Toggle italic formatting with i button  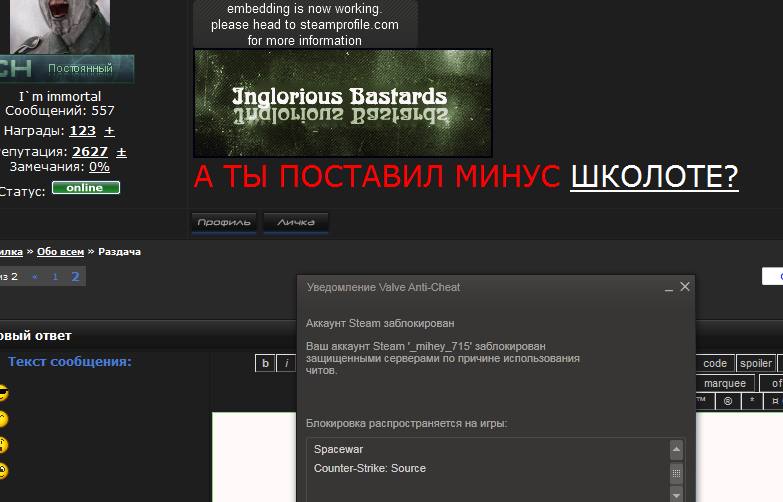286,363
